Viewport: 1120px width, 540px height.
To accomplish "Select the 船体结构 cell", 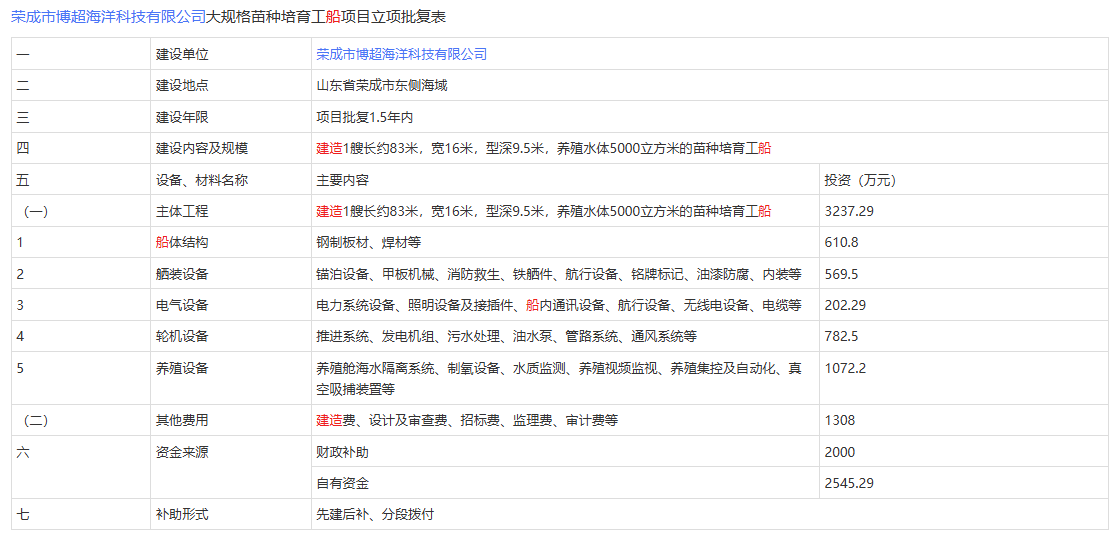I will tap(231, 243).
